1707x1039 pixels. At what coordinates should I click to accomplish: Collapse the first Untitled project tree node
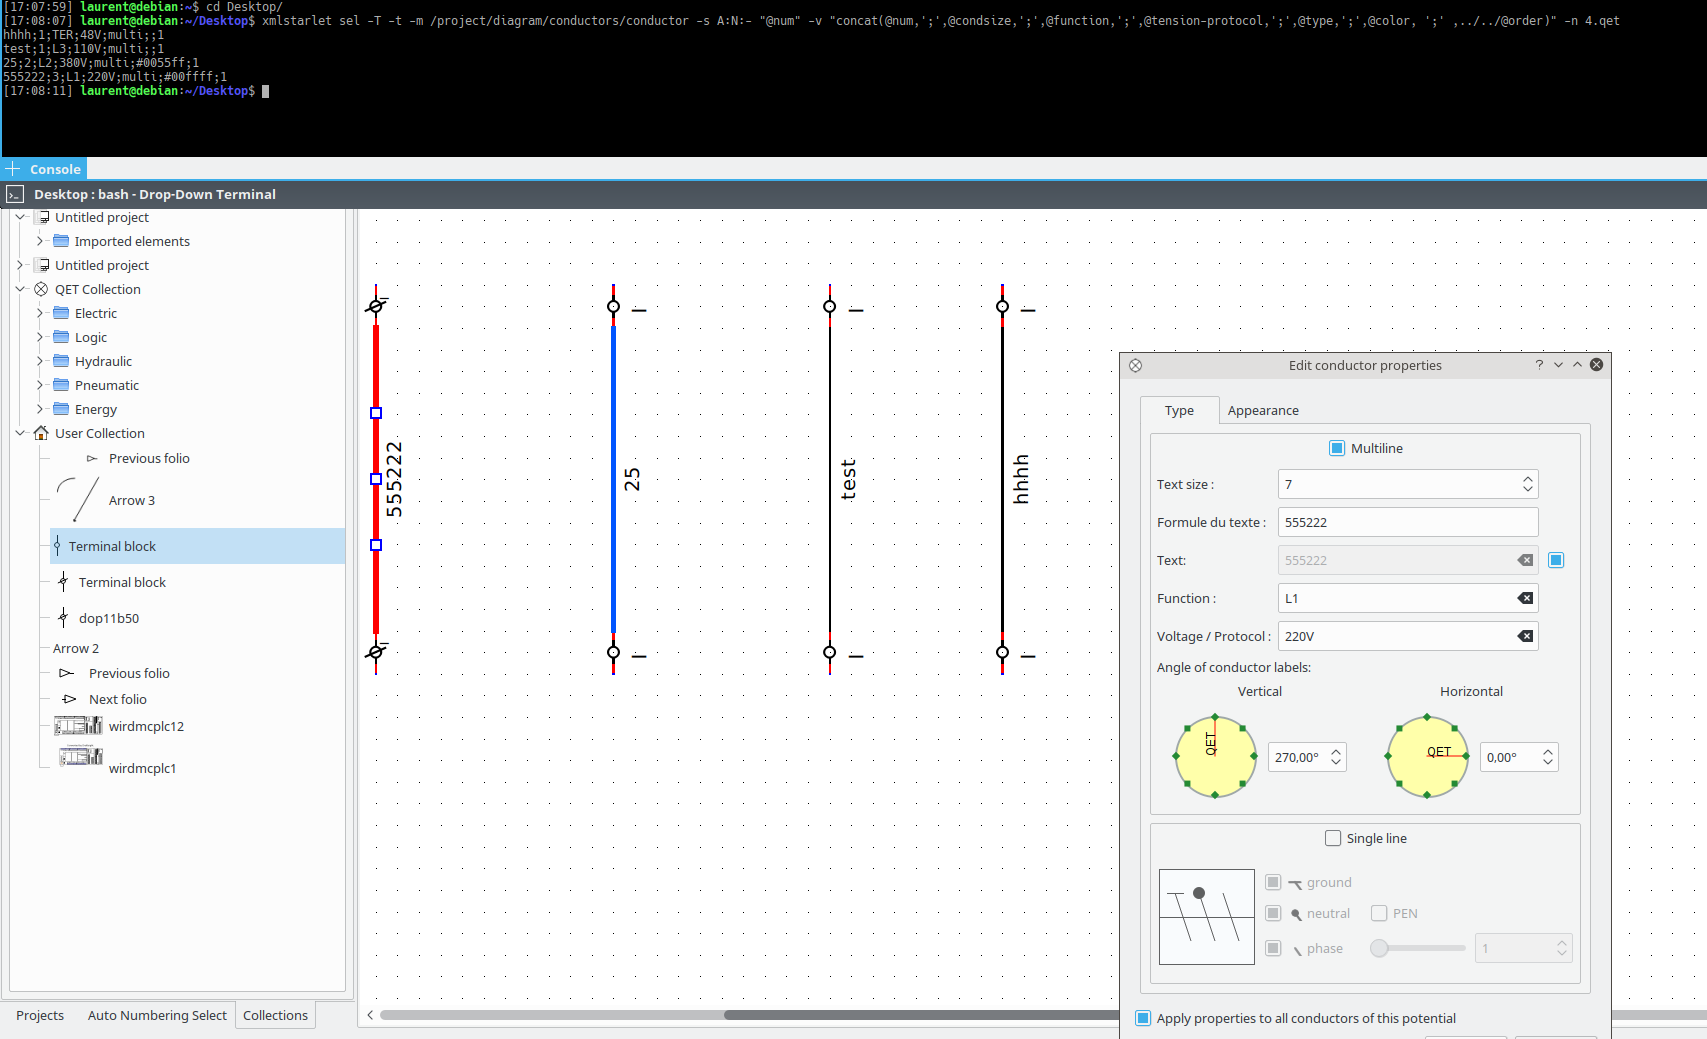(20, 217)
